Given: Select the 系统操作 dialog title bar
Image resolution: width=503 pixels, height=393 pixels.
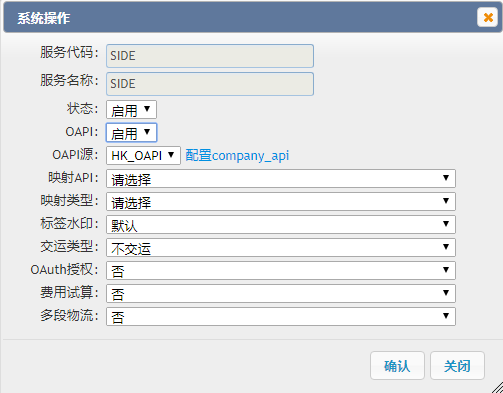Looking at the screenshot, I should click(x=240, y=18).
